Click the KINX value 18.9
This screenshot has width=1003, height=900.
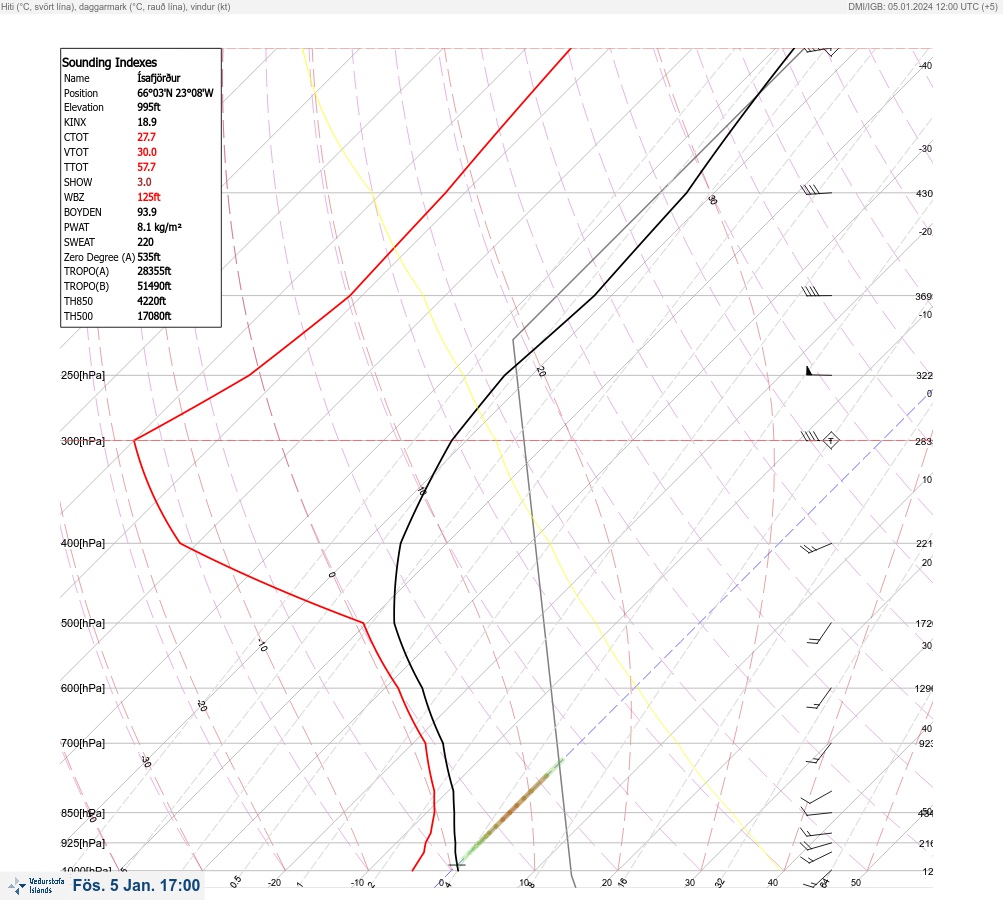147,122
